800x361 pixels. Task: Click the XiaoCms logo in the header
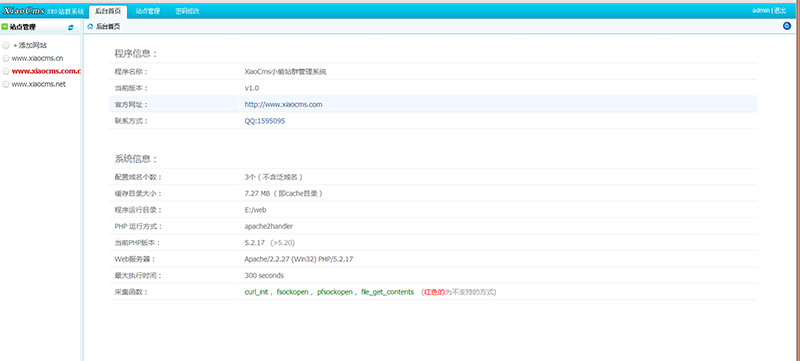tap(24, 10)
